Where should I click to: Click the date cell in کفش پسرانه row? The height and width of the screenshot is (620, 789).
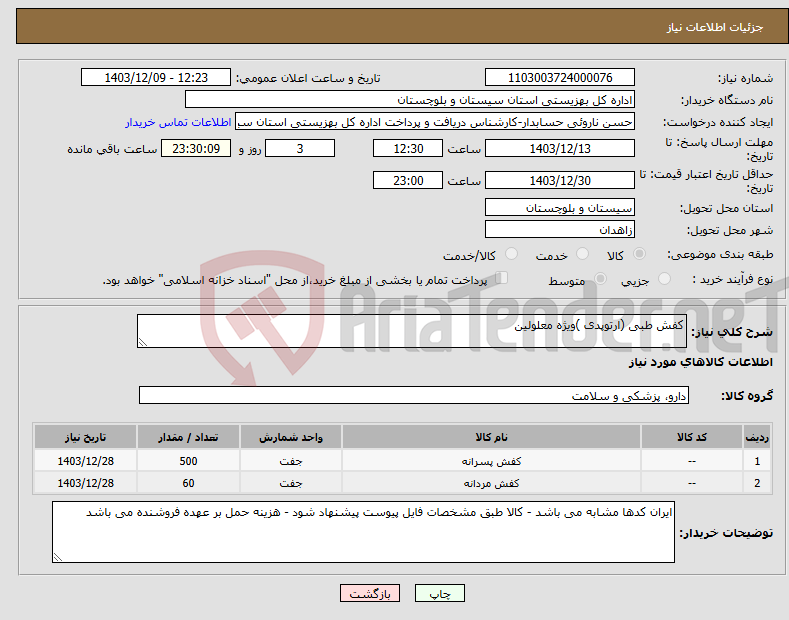point(86,461)
